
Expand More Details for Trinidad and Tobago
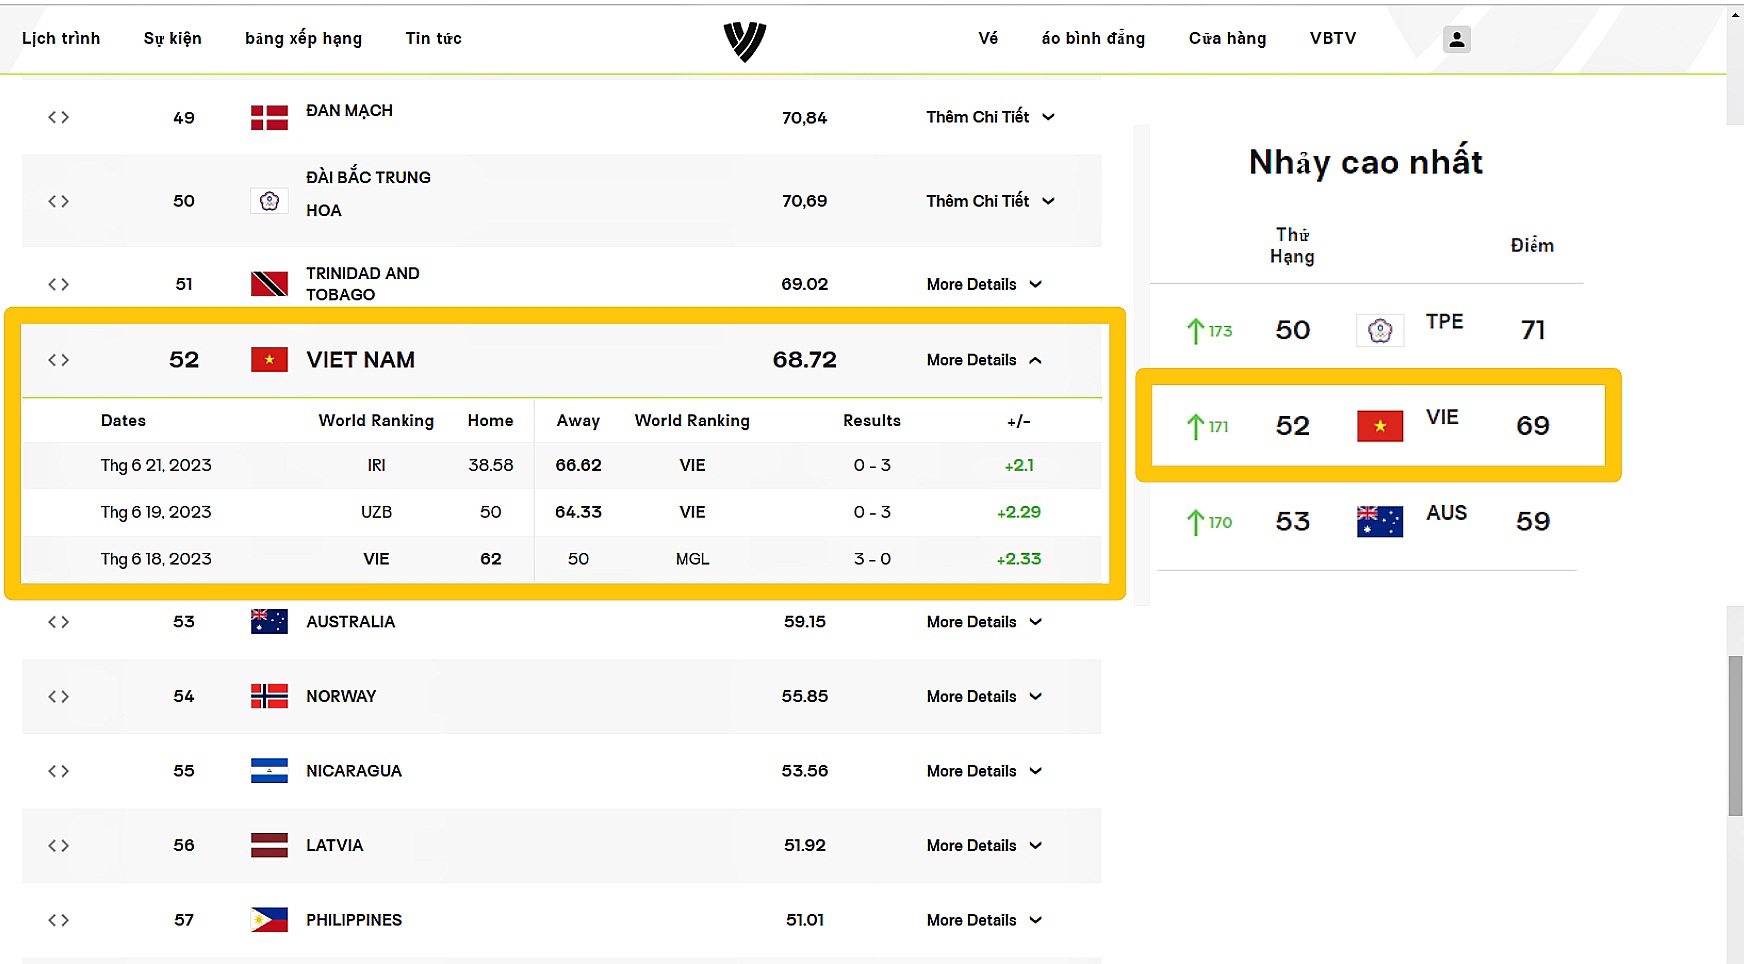984,284
